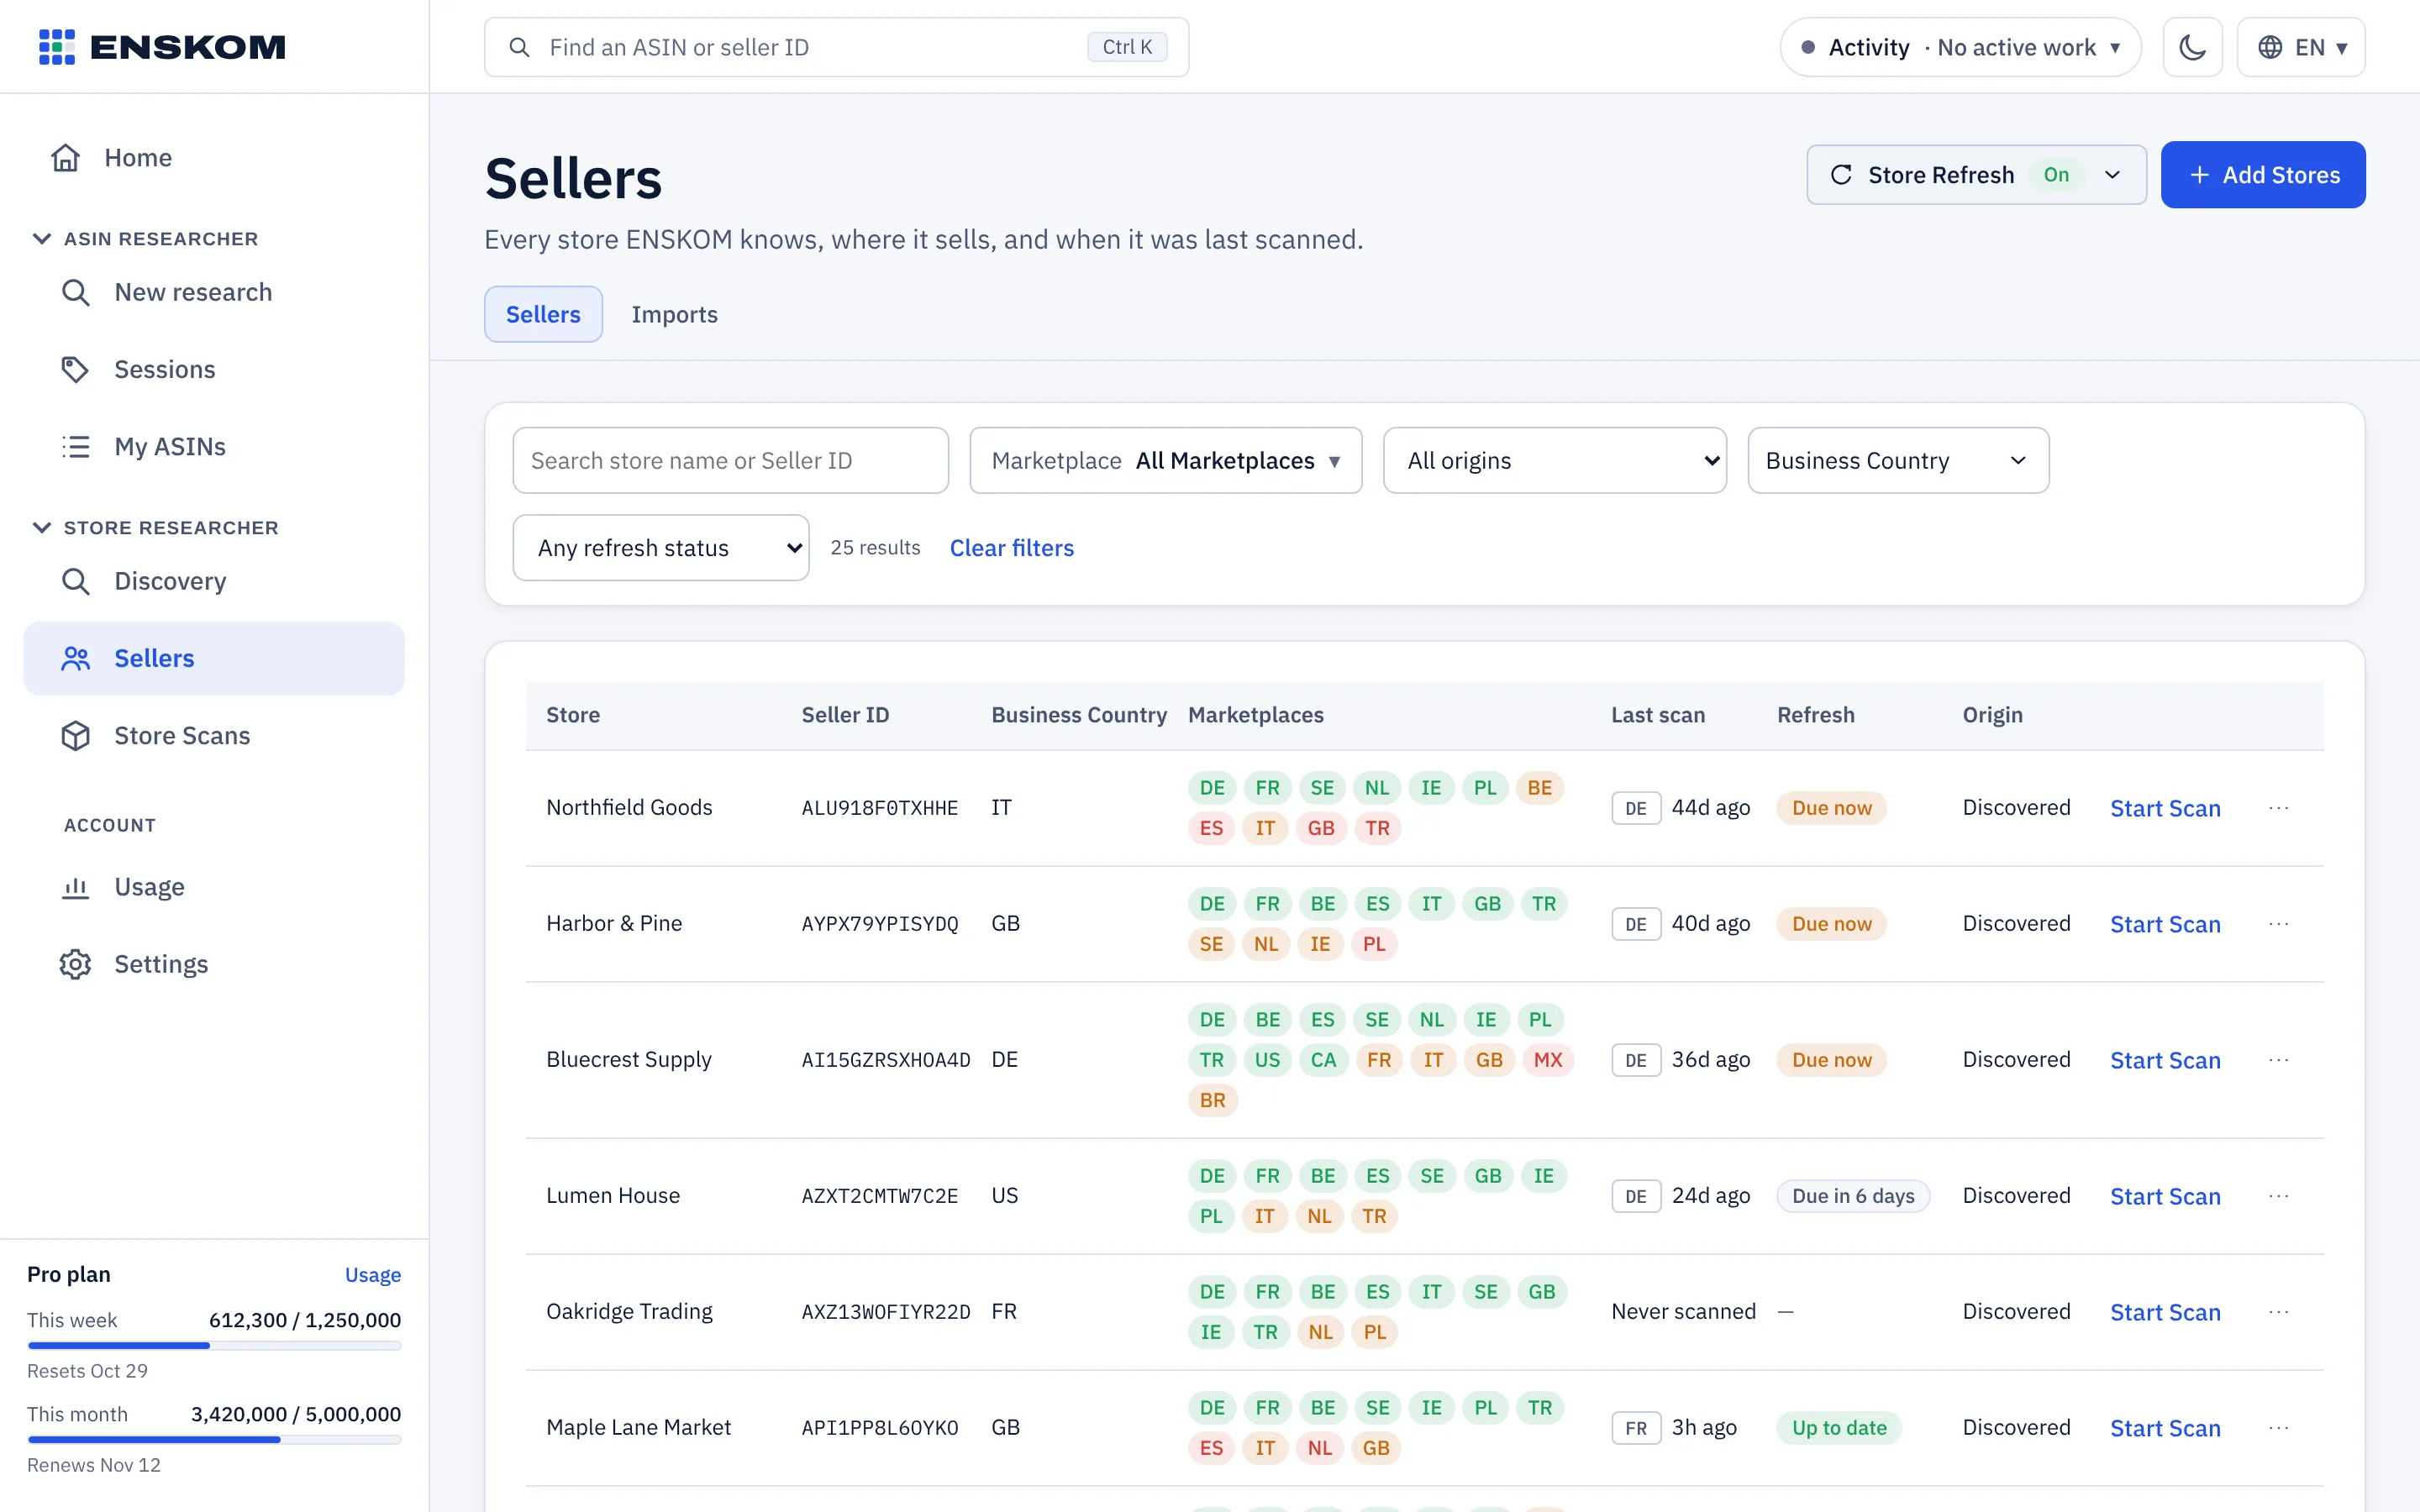Click the Never scanned cell

(x=1683, y=1312)
